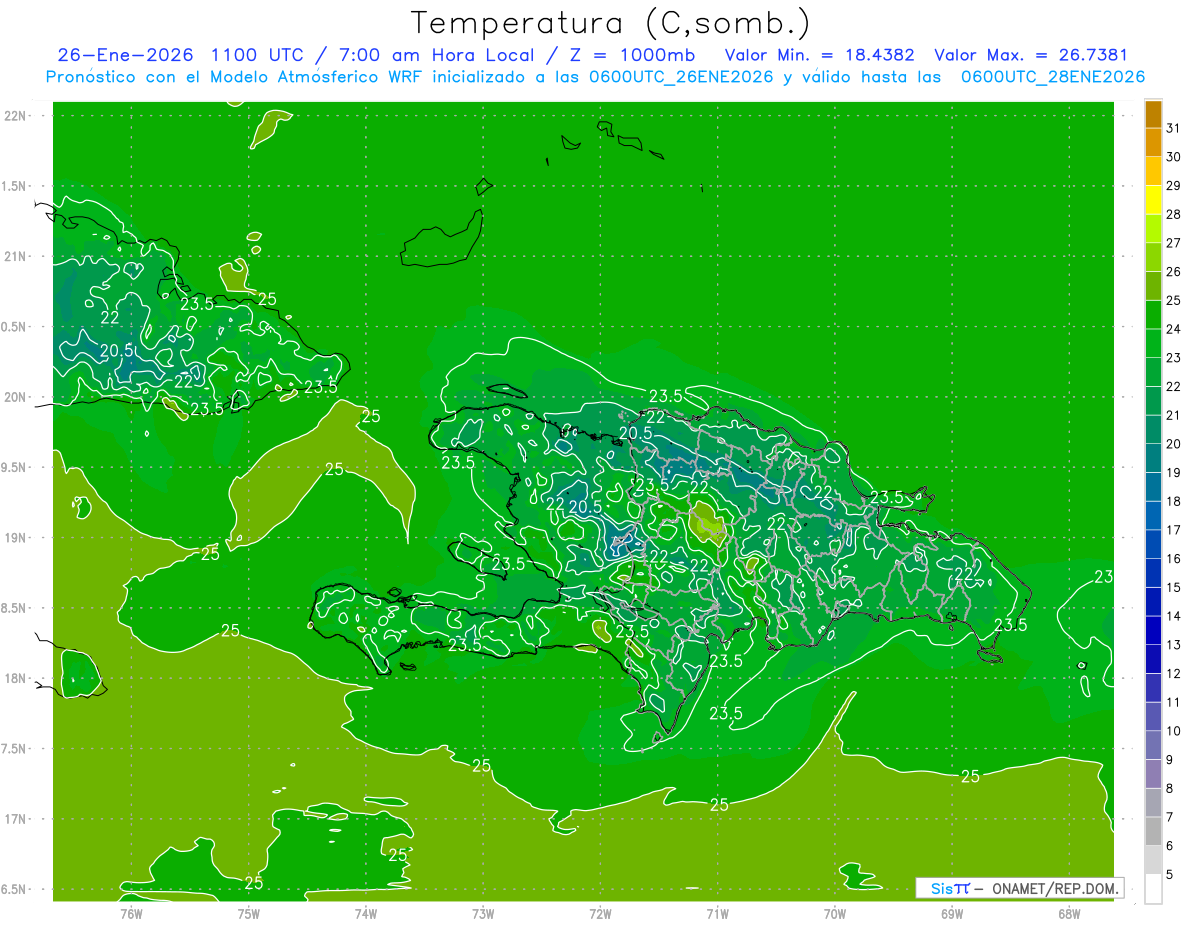Click the colorbar swatch between 20 and 21
The width and height of the screenshot is (1200, 927).
coord(1153,430)
